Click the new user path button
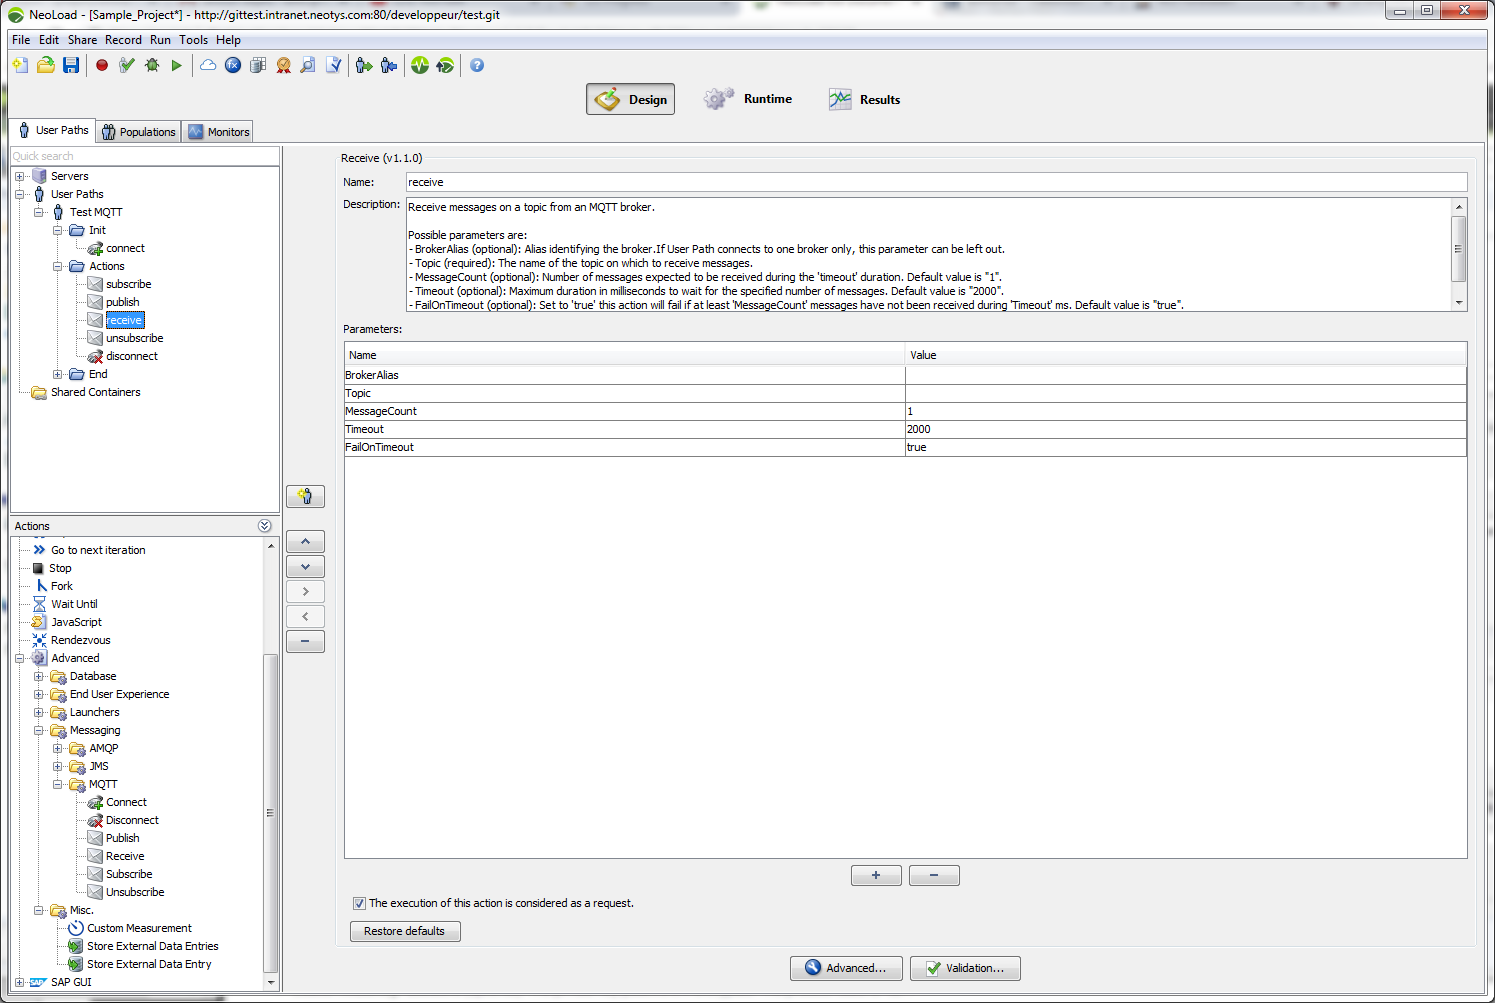Screen dimensions: 1495x1003 (x=305, y=496)
